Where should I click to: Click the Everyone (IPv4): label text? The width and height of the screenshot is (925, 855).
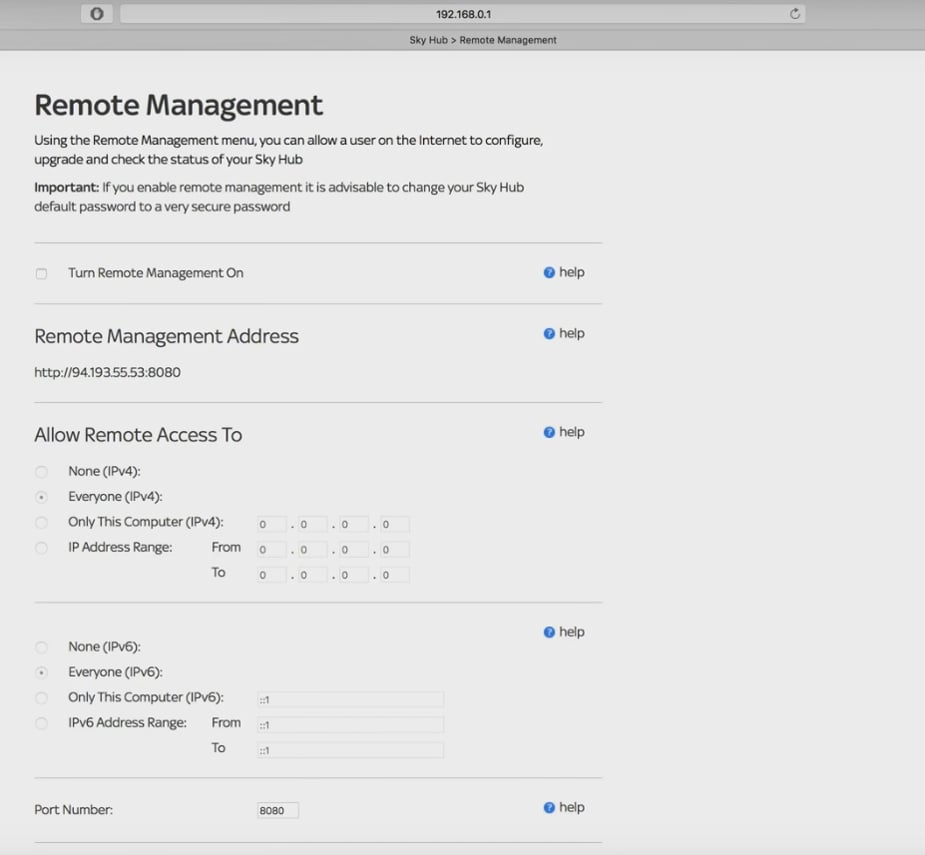(x=115, y=497)
